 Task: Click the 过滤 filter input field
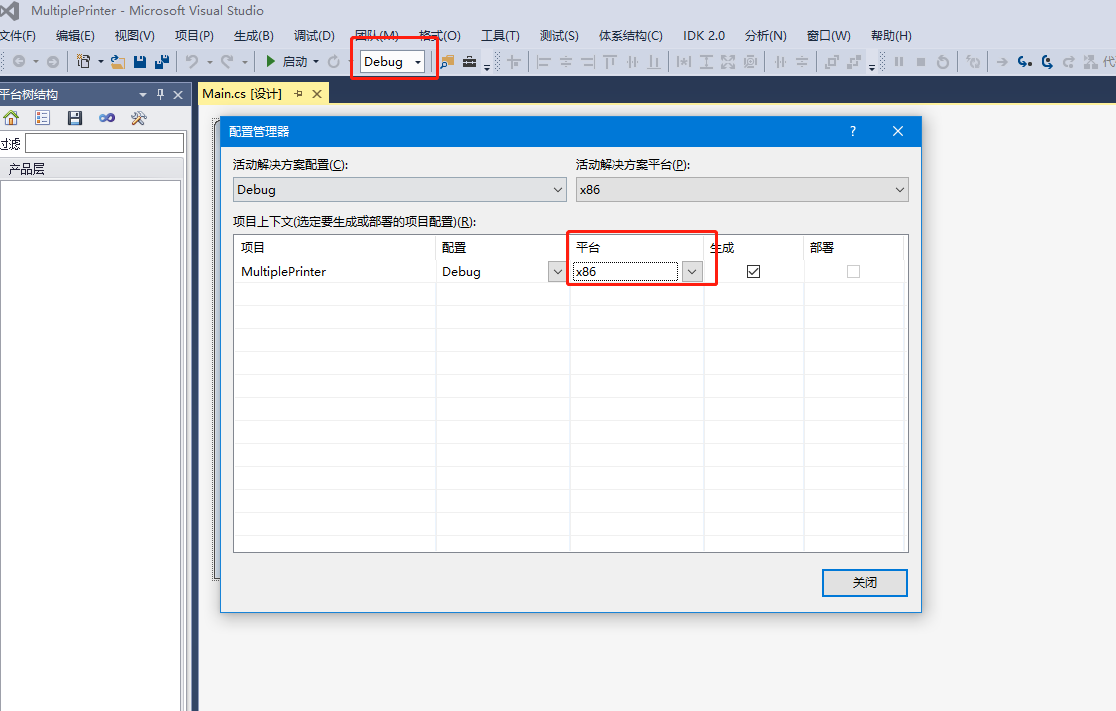(x=105, y=143)
